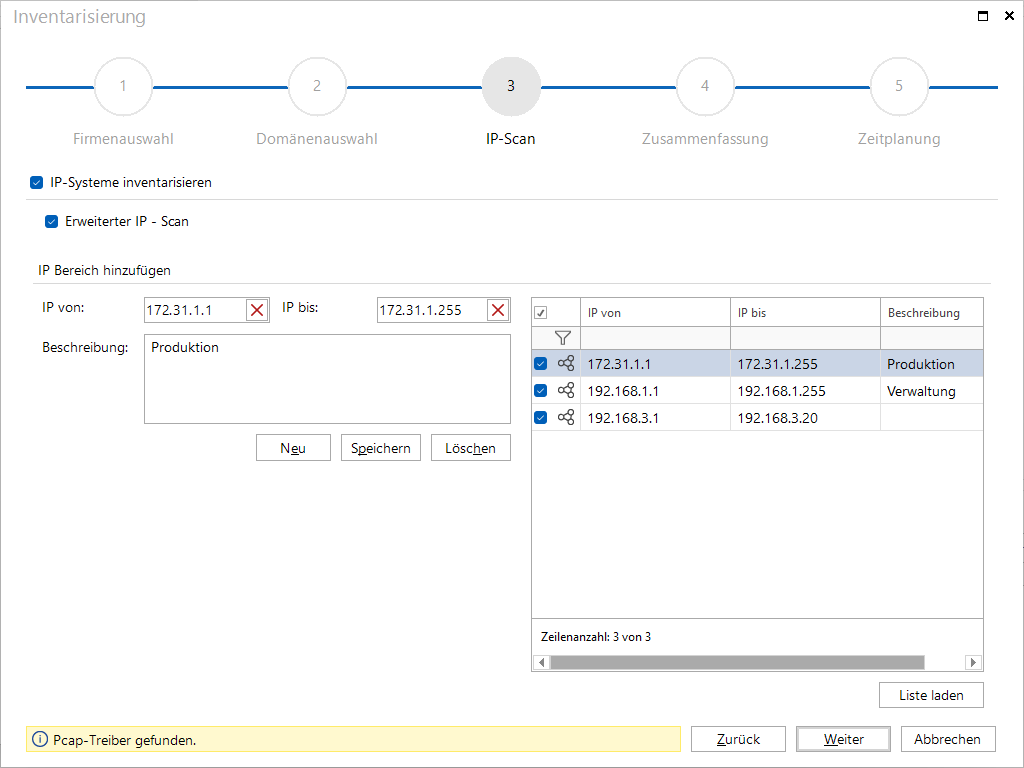Go back with Zurück

pyautogui.click(x=738, y=739)
